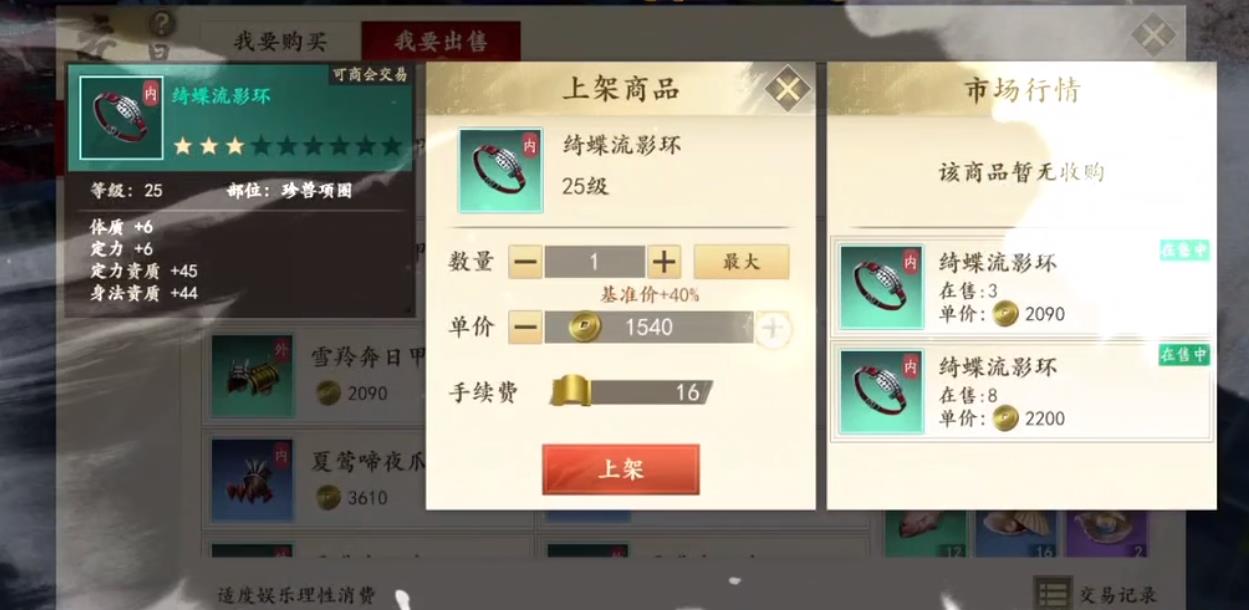Select 雪羚奔日甲 armor item icon
The width and height of the screenshot is (1249, 610).
click(253, 376)
